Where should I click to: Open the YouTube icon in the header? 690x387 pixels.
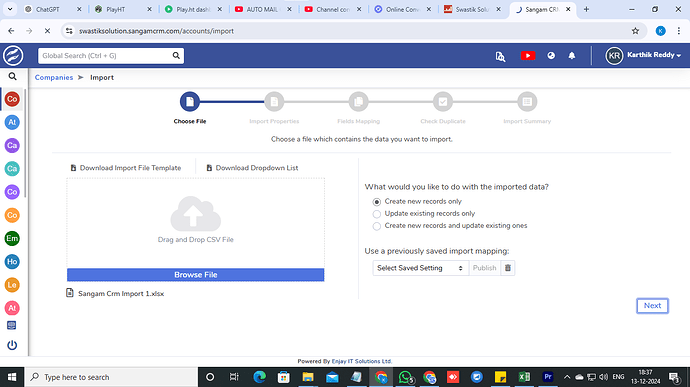[x=528, y=56]
